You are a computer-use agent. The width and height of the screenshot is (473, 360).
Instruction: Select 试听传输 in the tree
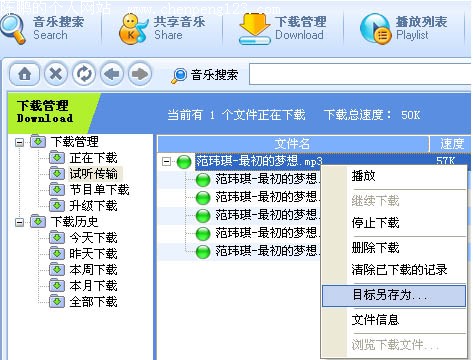[x=94, y=174]
